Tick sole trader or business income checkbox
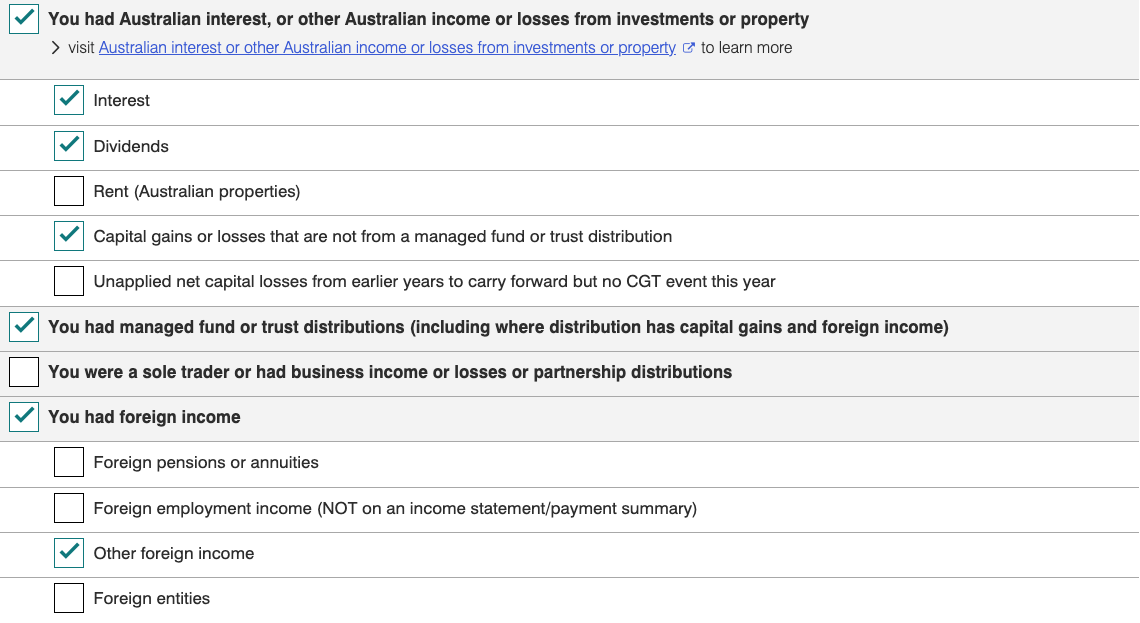Screen dimensions: 1140x623 click(x=24, y=372)
